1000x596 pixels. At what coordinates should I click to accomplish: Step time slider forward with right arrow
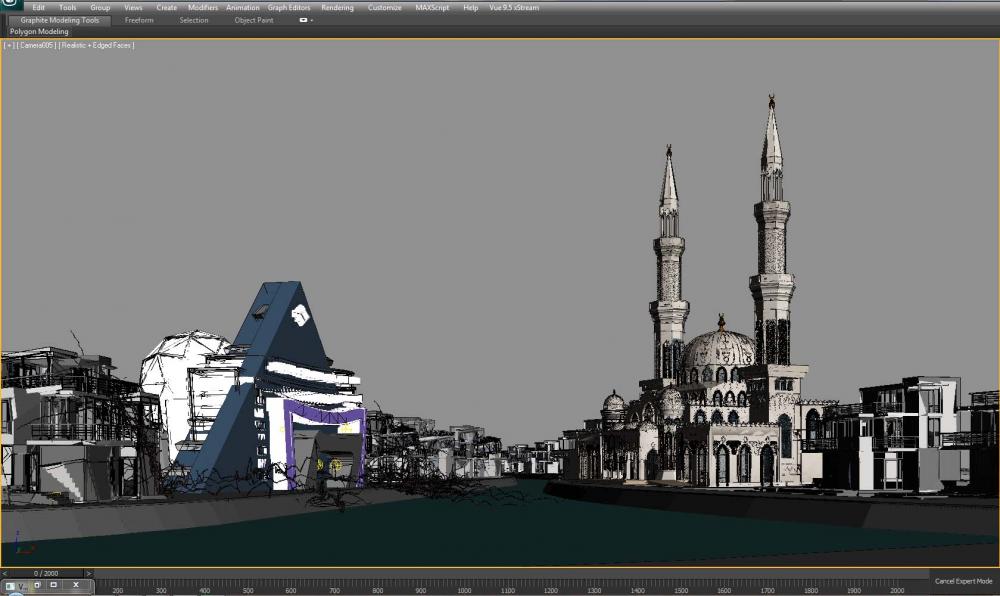(x=87, y=574)
